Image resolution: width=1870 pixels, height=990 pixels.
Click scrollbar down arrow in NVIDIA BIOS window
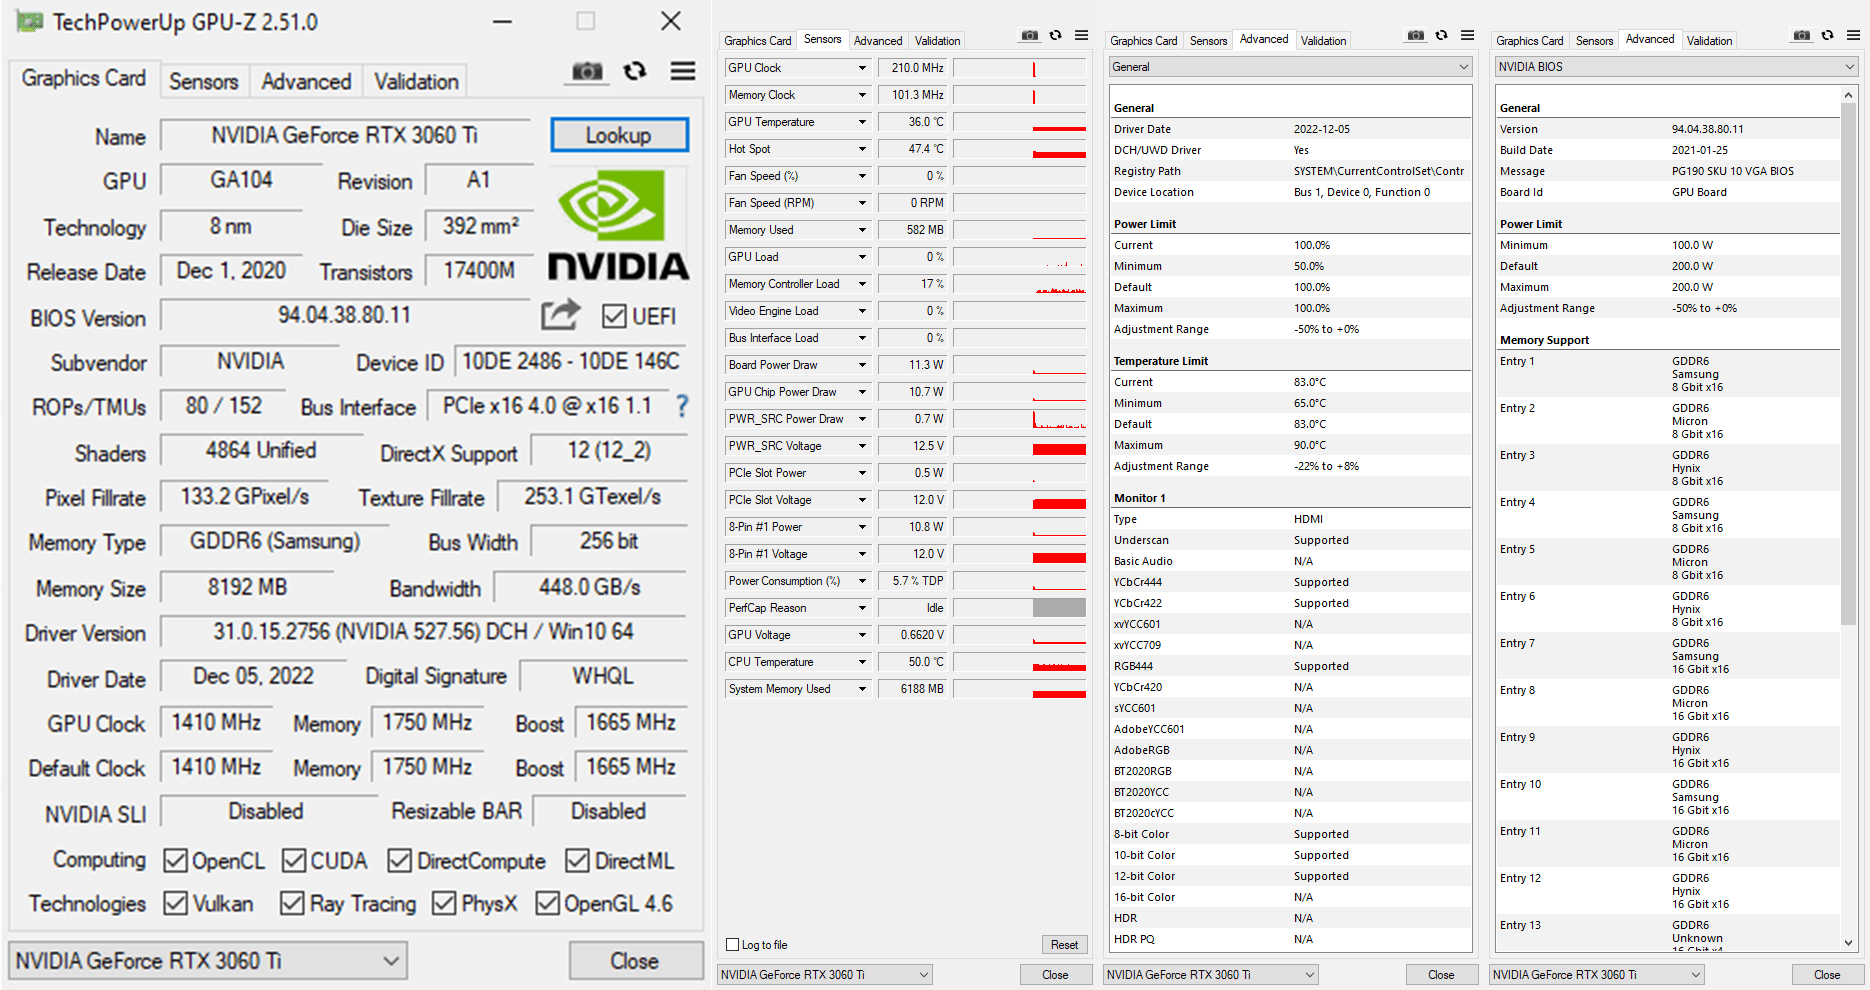tap(1848, 943)
